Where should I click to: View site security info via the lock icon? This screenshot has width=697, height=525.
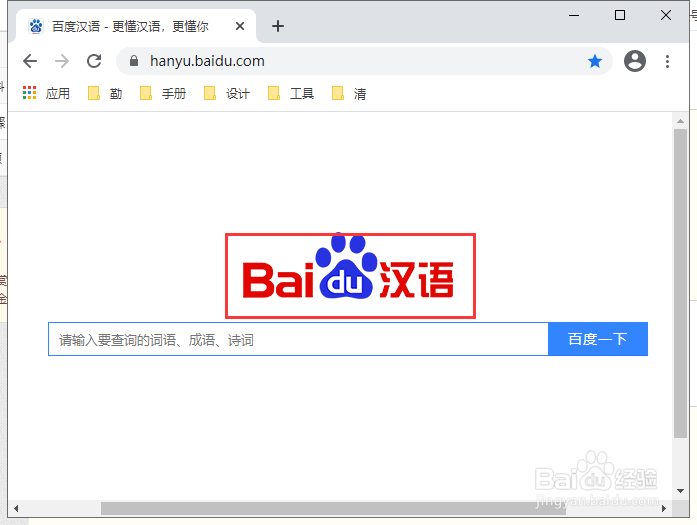(x=134, y=61)
